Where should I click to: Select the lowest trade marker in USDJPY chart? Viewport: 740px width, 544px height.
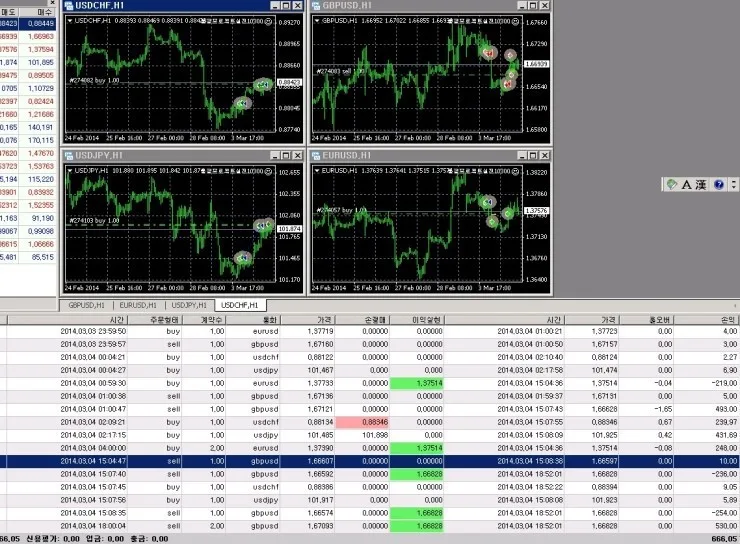243,258
